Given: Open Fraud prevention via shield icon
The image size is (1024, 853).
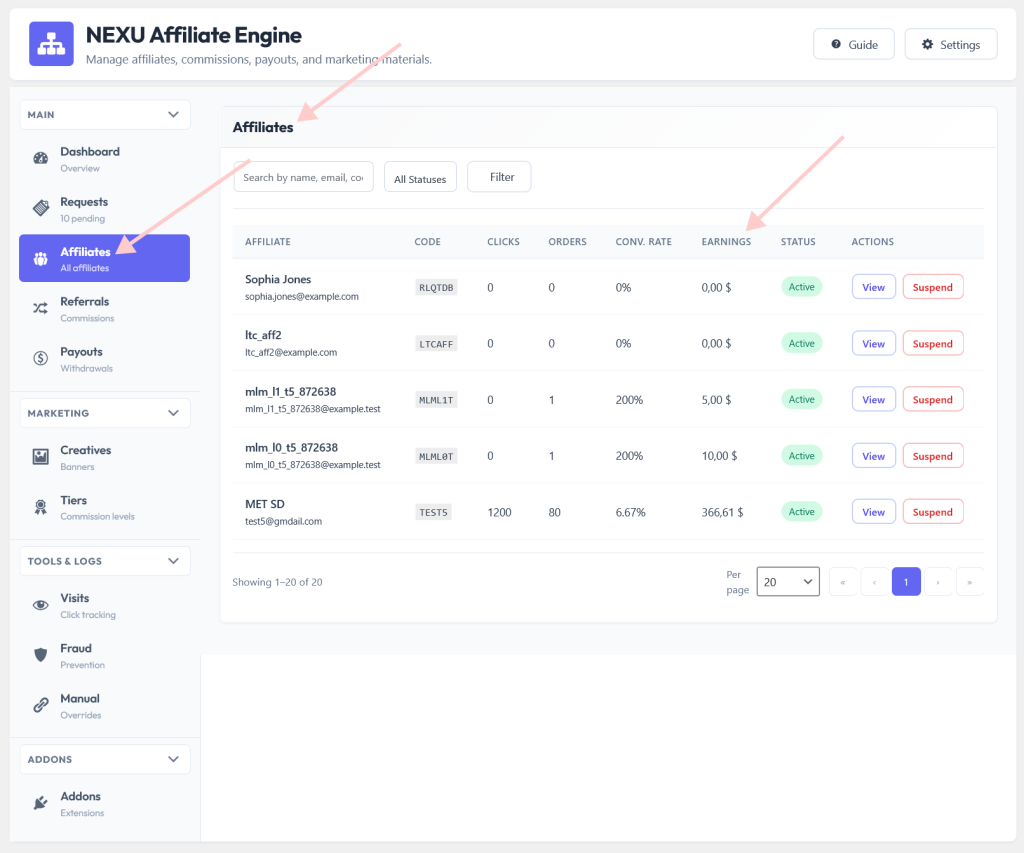Looking at the screenshot, I should coord(40,654).
